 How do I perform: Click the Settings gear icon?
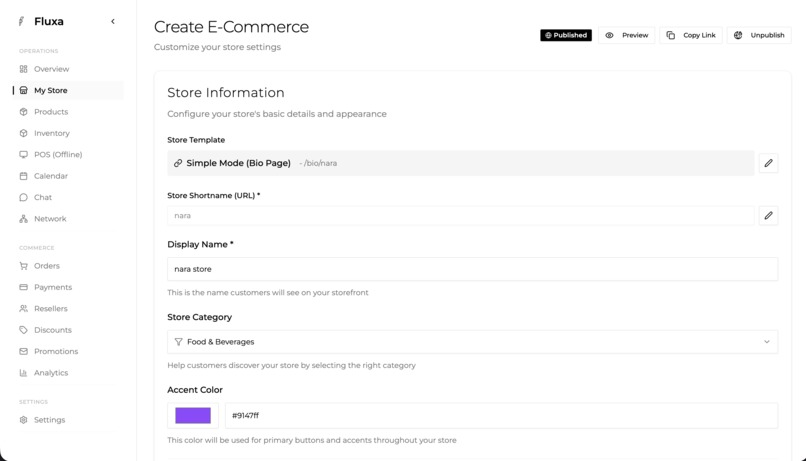23,420
